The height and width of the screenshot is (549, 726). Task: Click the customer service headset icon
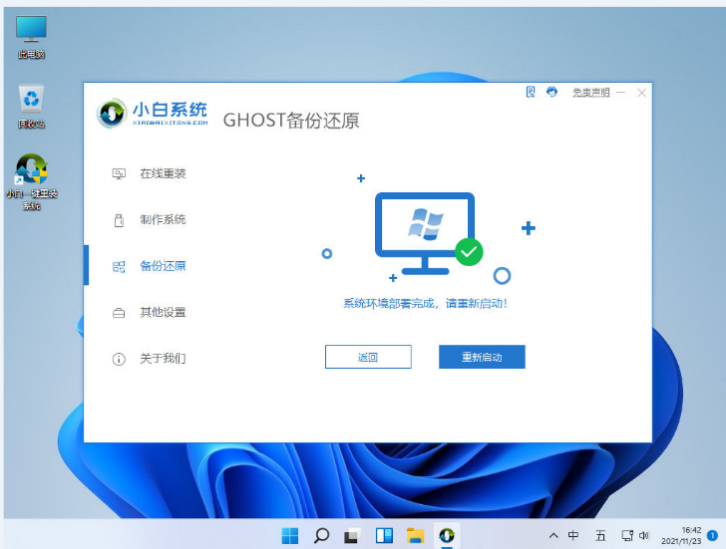[552, 92]
